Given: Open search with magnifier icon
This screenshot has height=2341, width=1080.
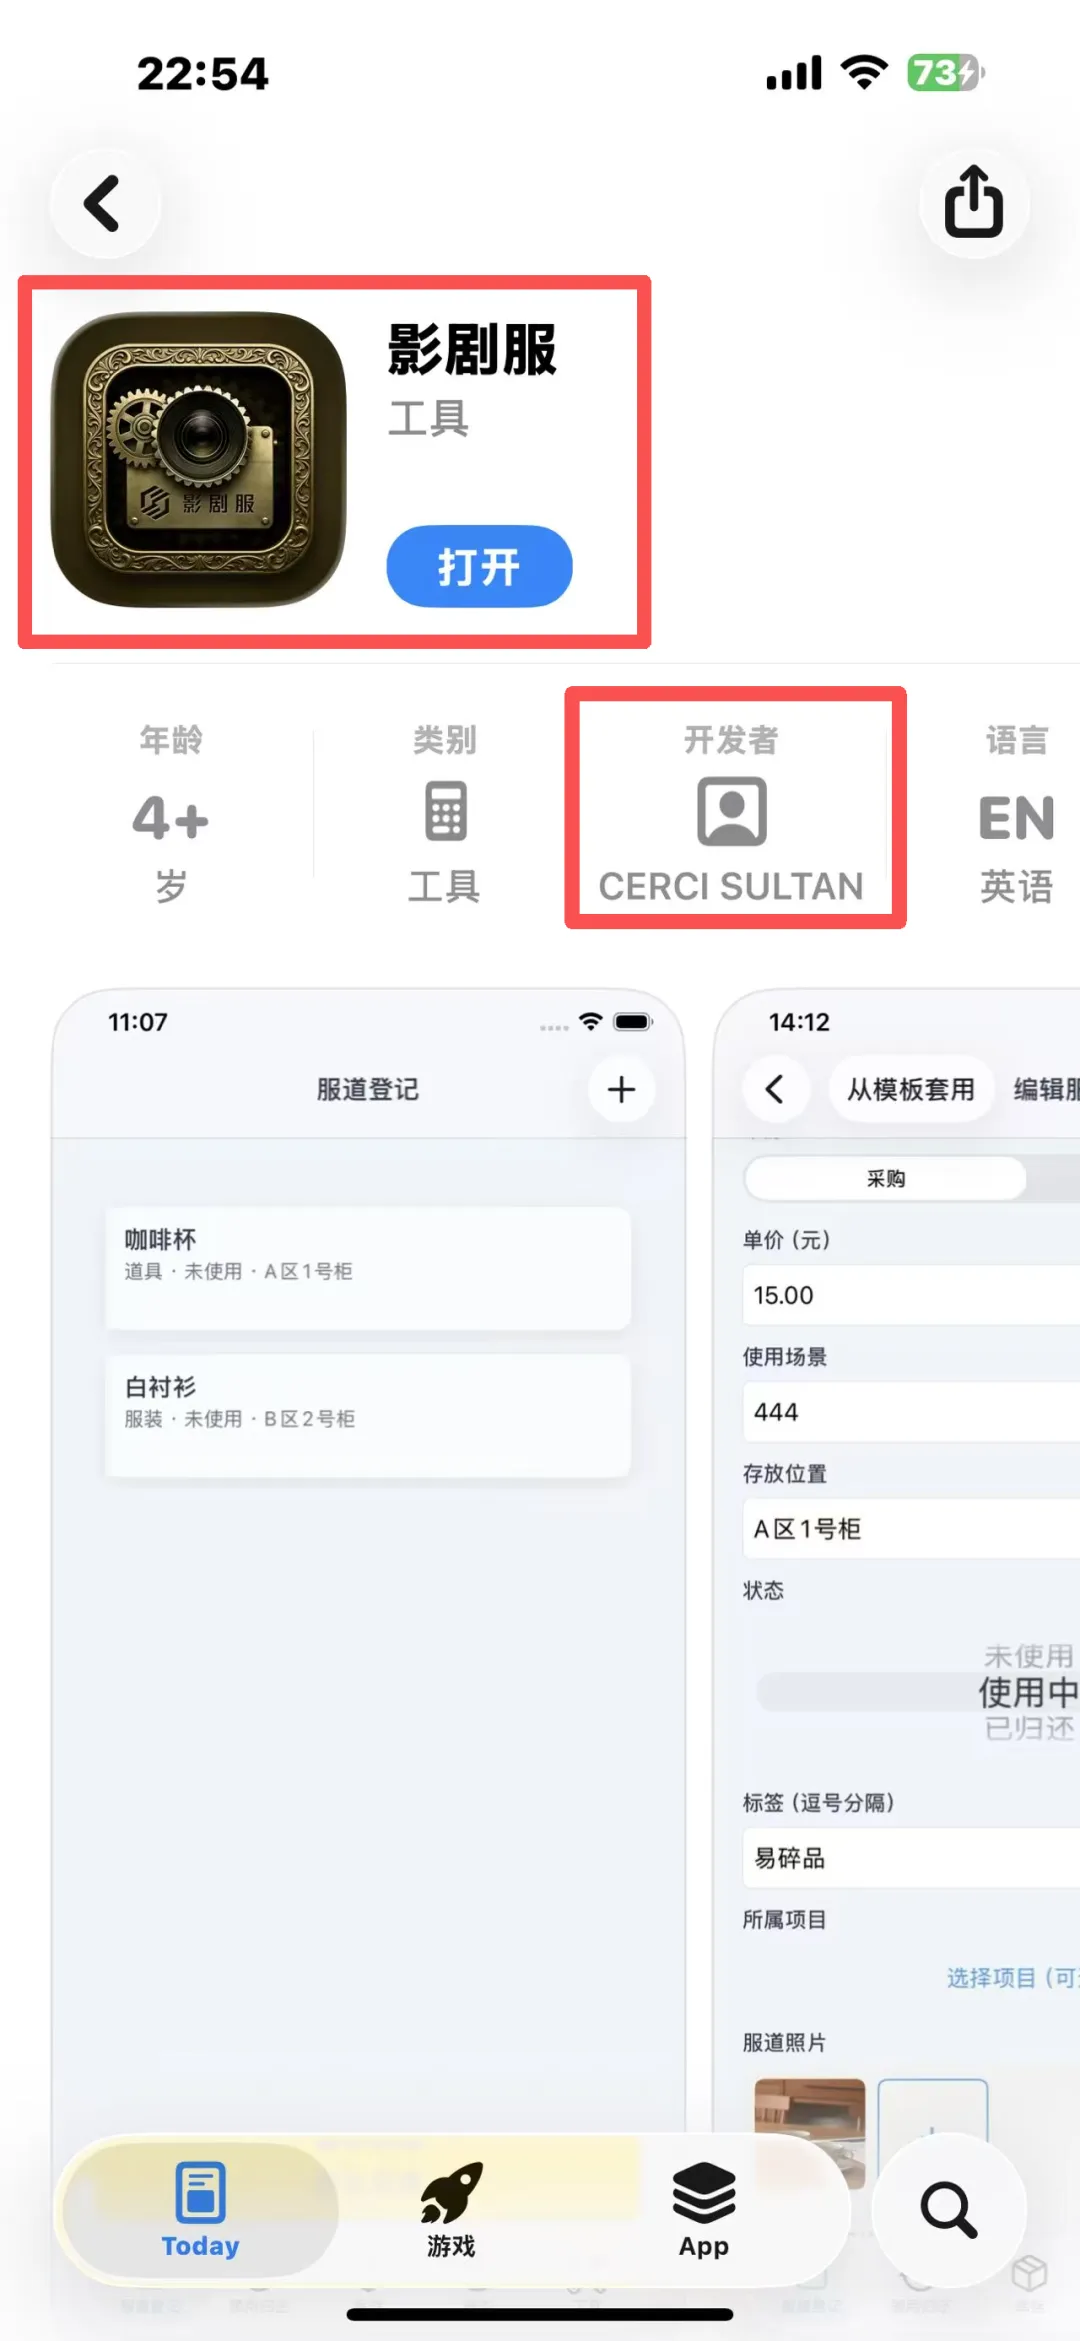Looking at the screenshot, I should pyautogui.click(x=948, y=2211).
